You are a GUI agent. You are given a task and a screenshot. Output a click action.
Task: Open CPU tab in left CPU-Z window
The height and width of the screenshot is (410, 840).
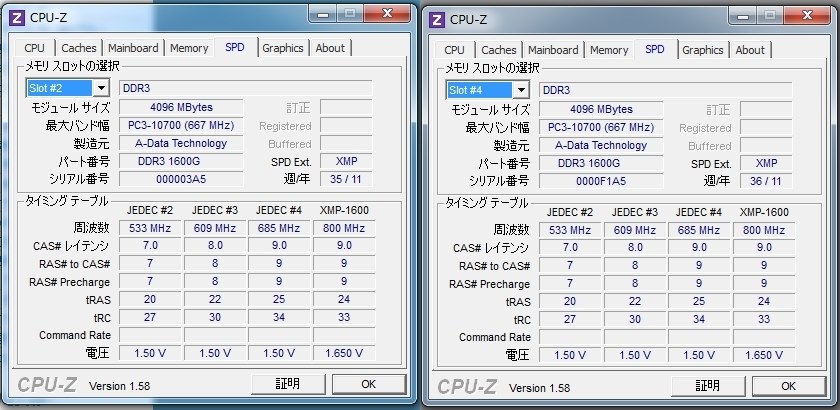35,48
